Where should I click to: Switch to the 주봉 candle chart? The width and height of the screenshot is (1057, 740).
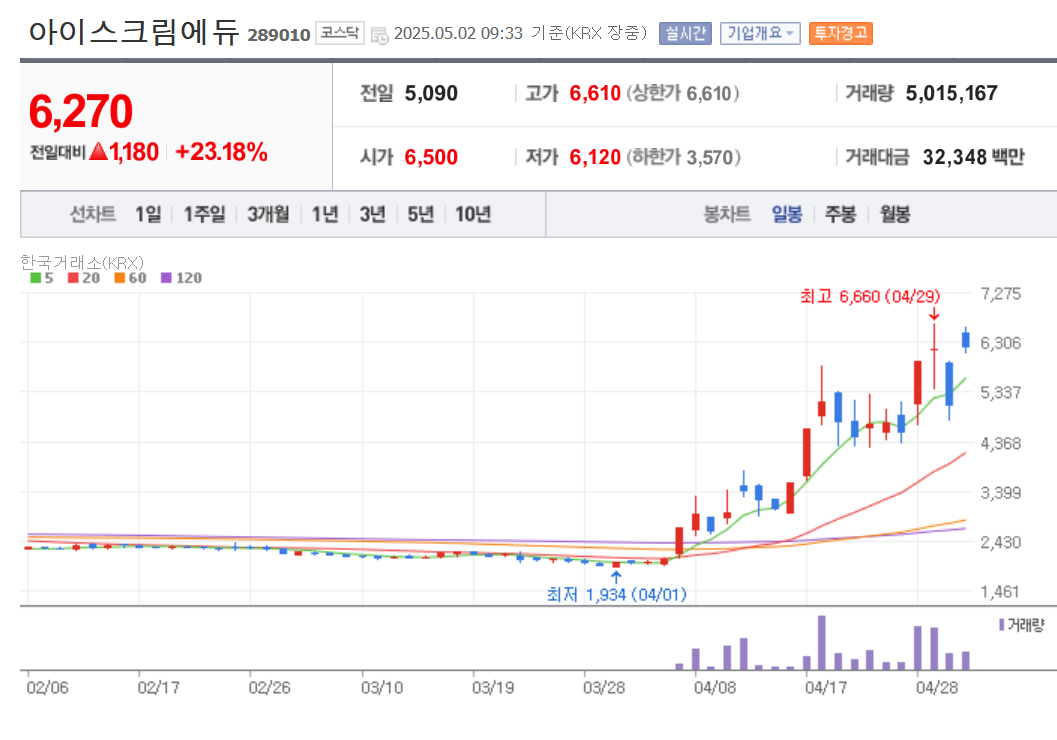[x=840, y=214]
